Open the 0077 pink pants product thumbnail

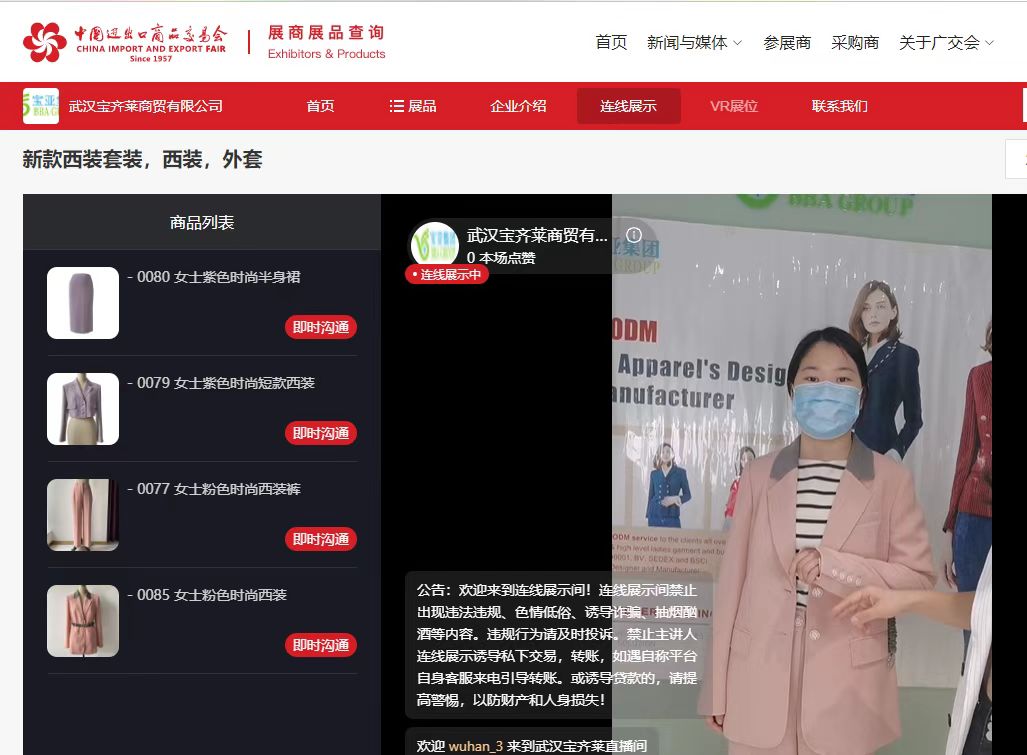pyautogui.click(x=83, y=514)
